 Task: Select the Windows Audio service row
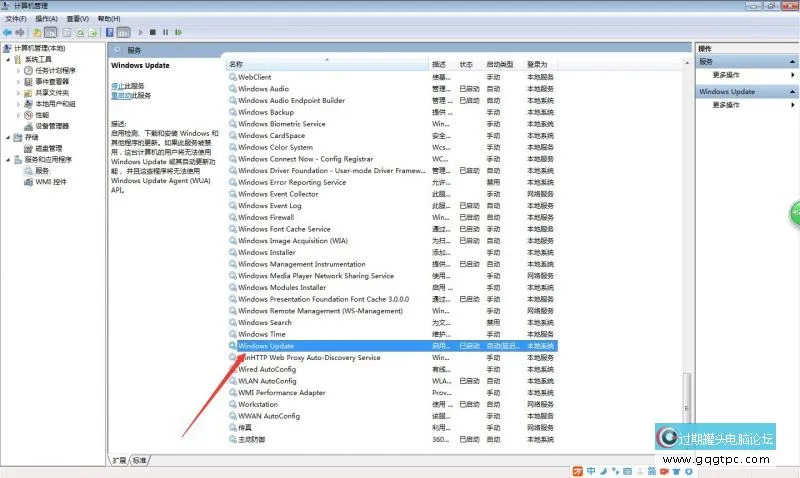click(392, 89)
